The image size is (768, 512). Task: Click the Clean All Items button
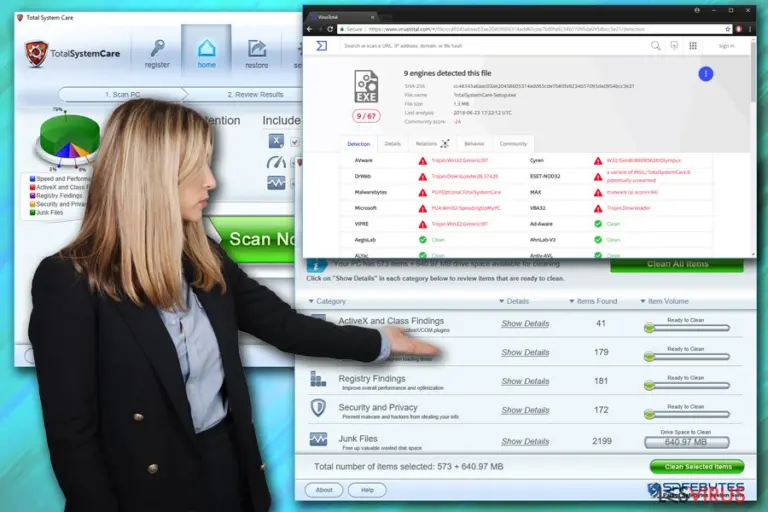pyautogui.click(x=677, y=264)
